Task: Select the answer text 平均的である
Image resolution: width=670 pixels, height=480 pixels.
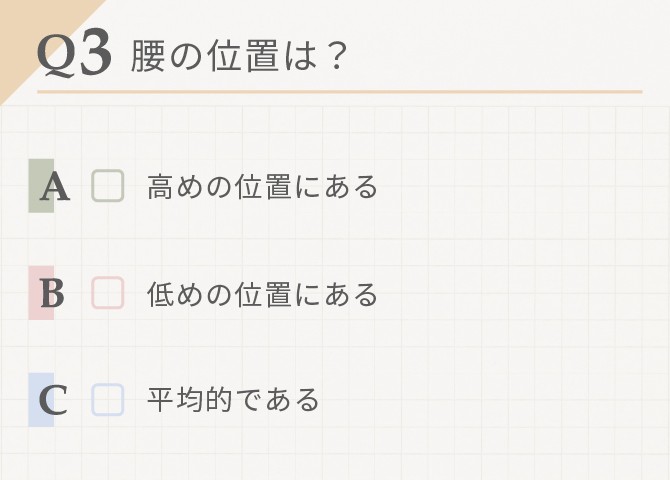Action: (233, 400)
